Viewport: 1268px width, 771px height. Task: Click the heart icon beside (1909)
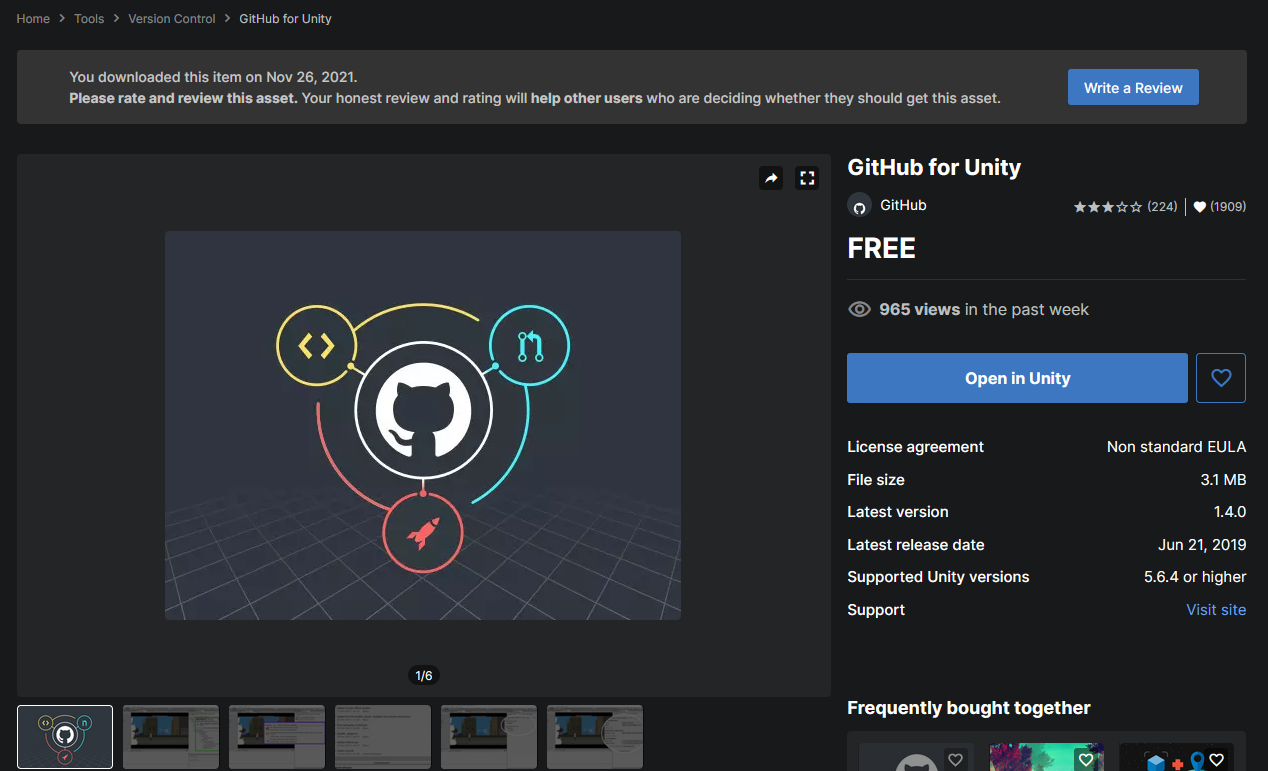[1200, 207]
